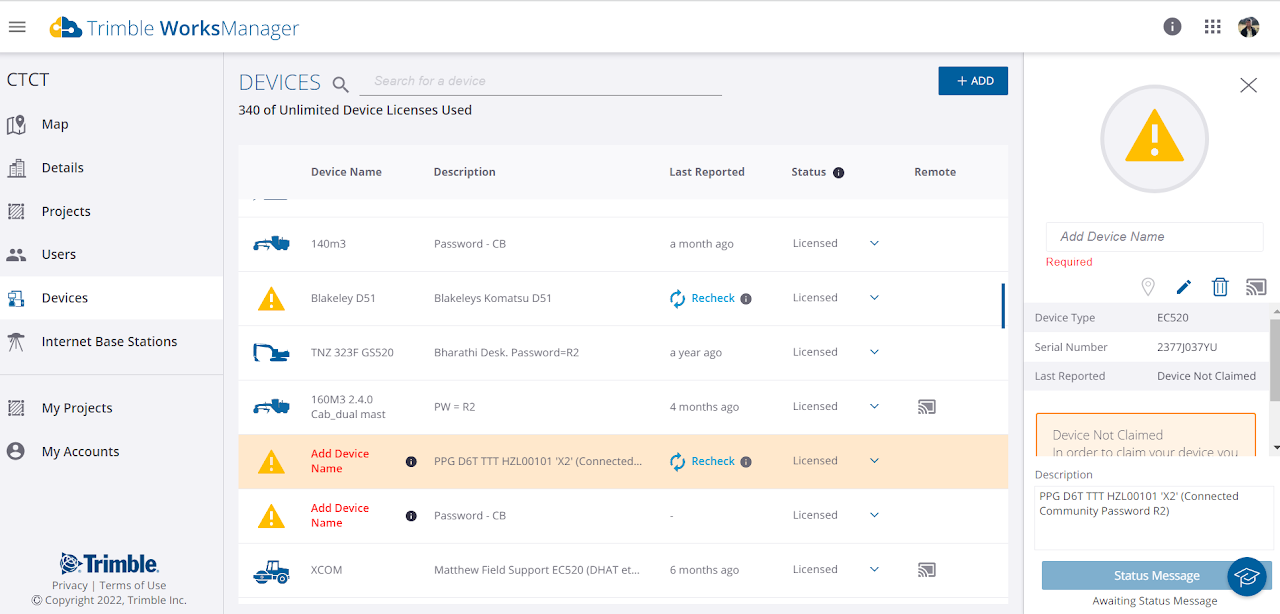The height and width of the screenshot is (614, 1280).
Task: Click the Trimble WorksManager cloud logo
Action: (x=66, y=27)
